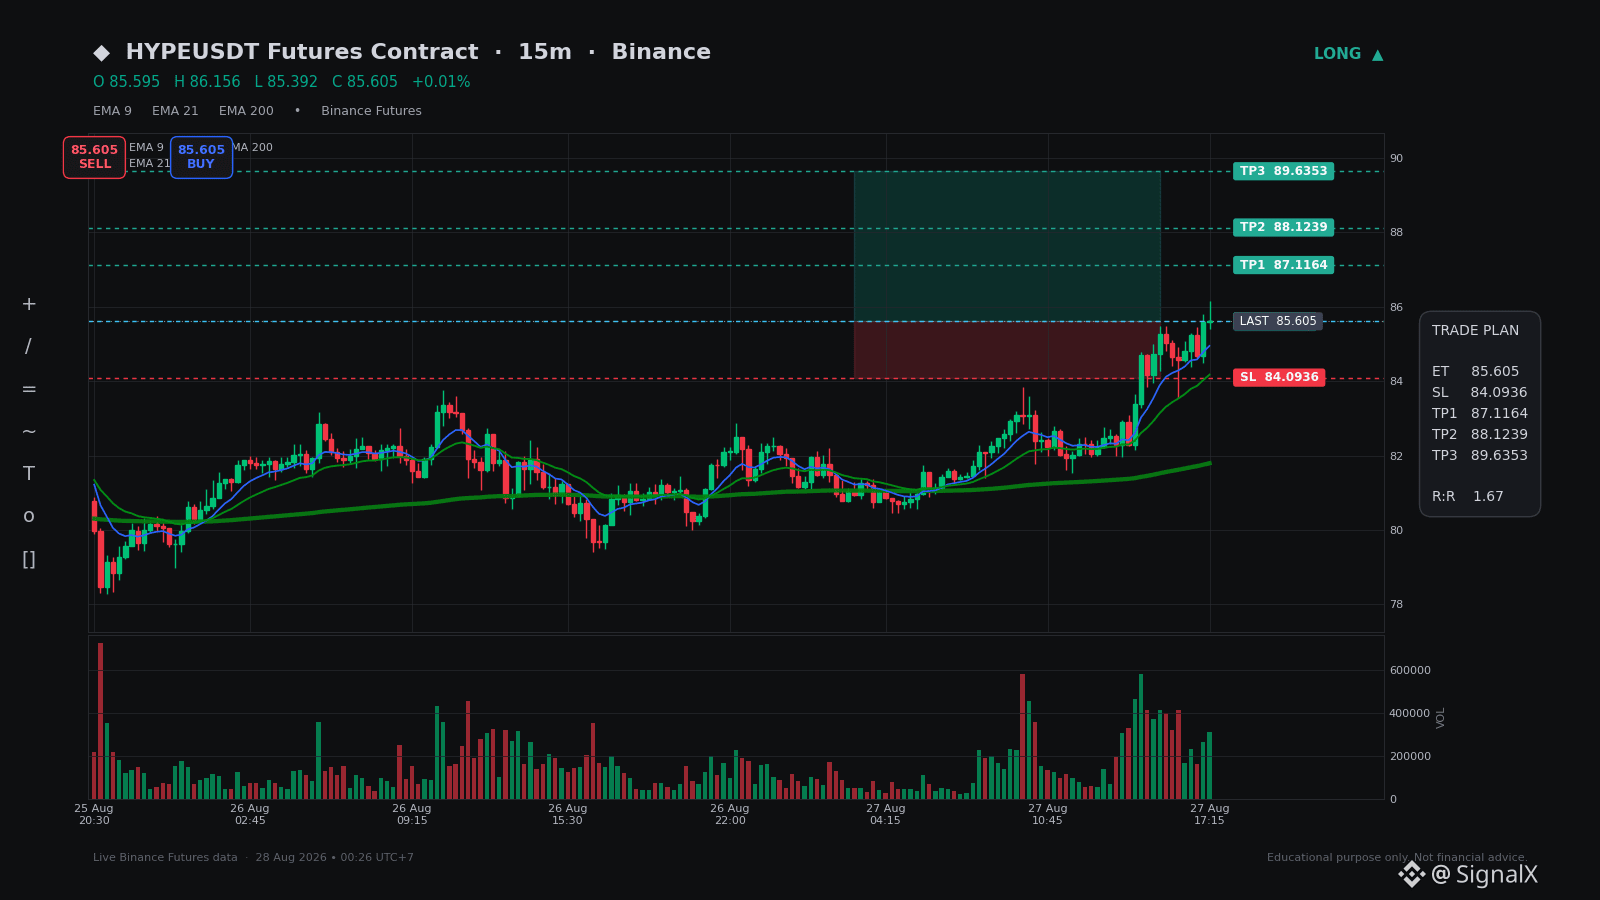Click the 82 price axis label
The width and height of the screenshot is (1600, 900).
[x=1396, y=457]
